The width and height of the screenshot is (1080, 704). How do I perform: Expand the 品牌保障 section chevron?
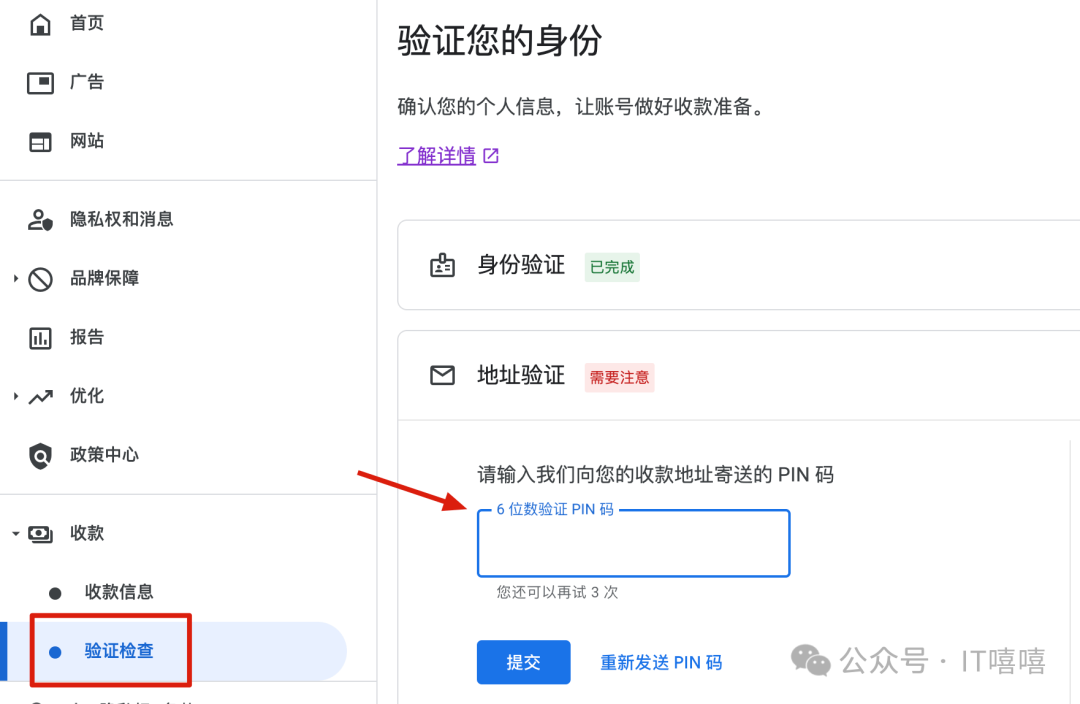(x=13, y=278)
